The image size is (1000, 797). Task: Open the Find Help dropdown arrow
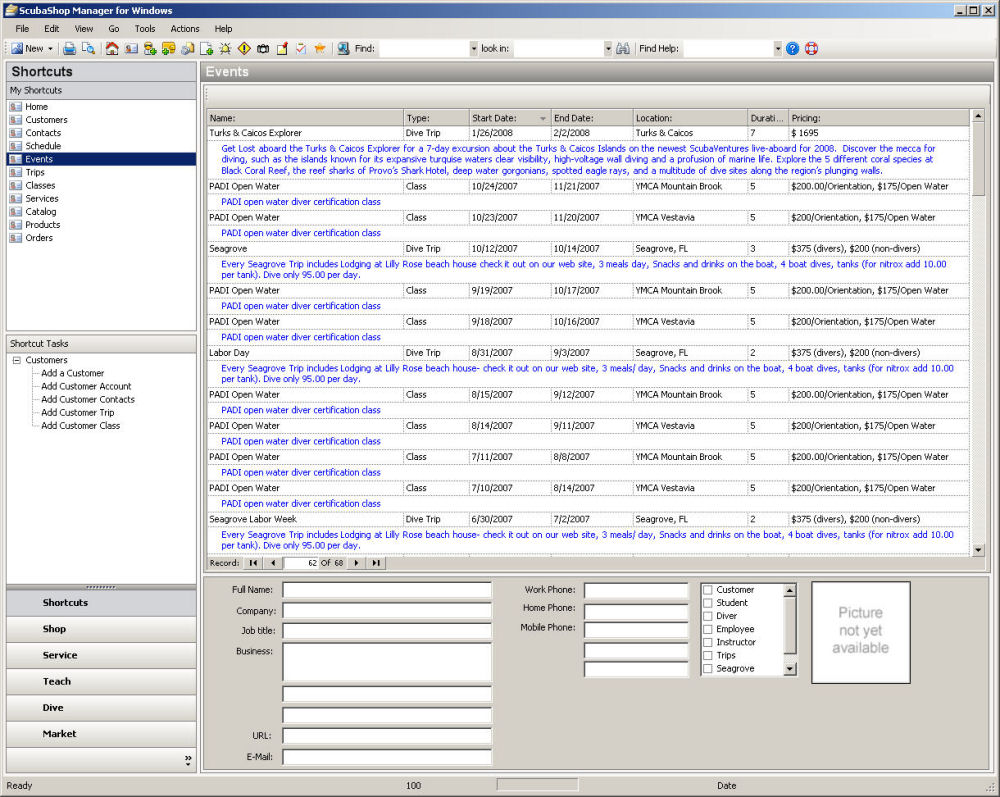[777, 48]
